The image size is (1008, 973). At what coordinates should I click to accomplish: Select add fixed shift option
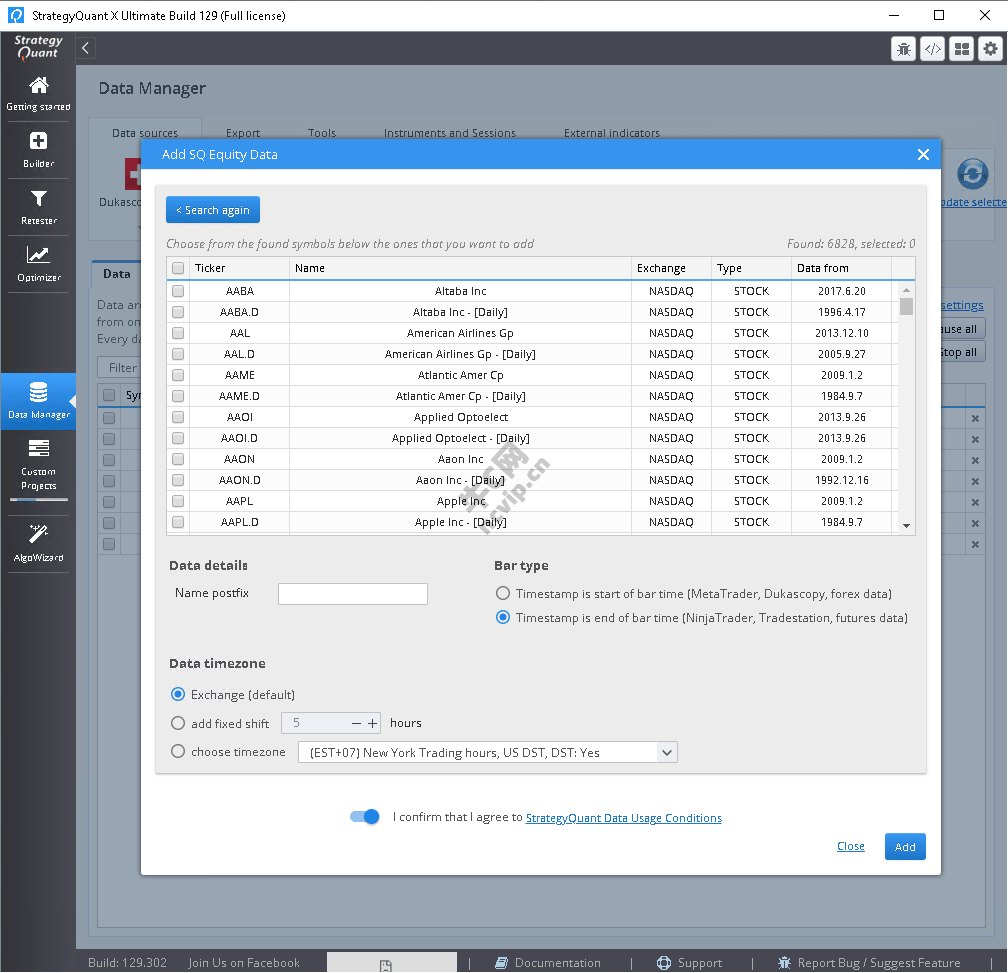(178, 723)
